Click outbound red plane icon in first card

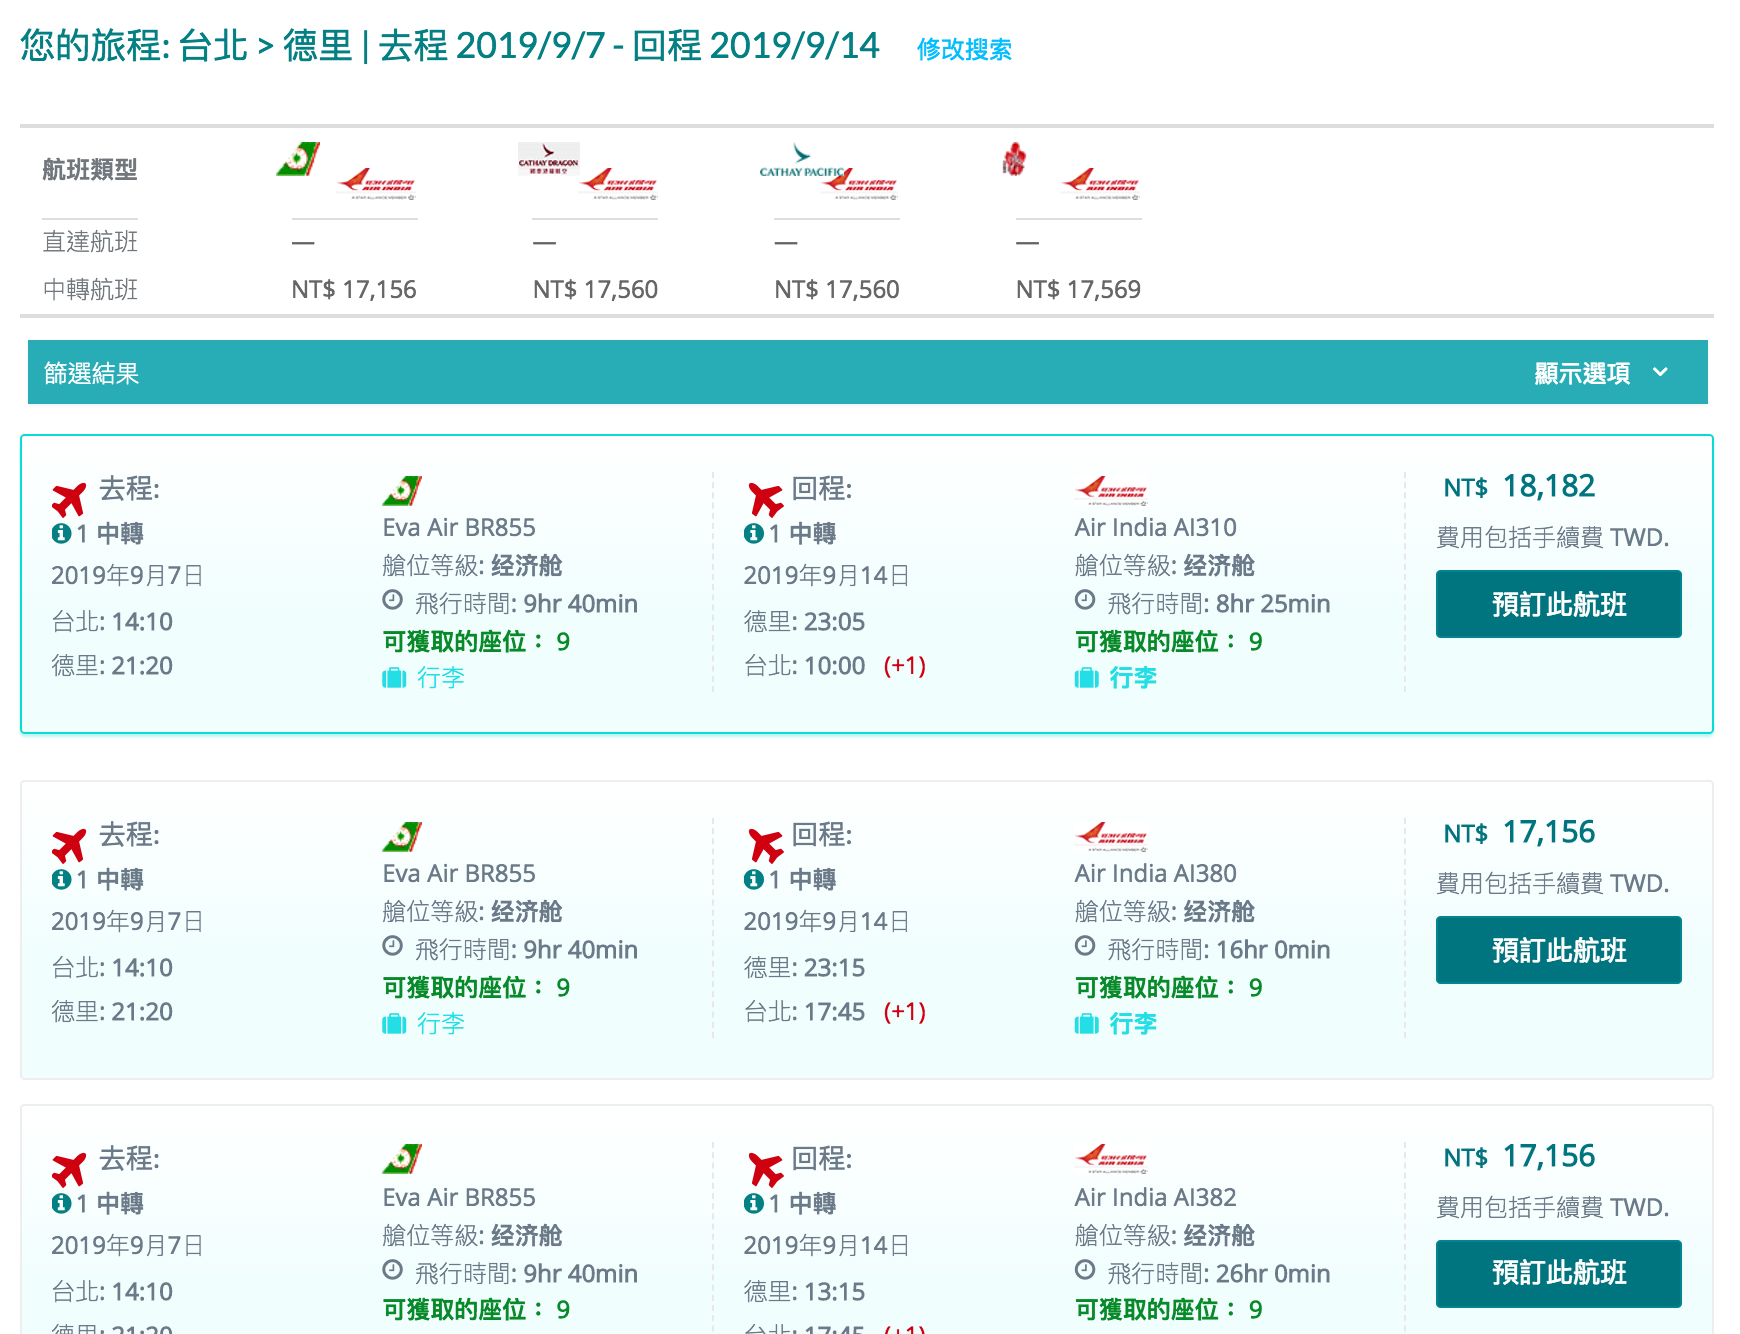pos(69,499)
